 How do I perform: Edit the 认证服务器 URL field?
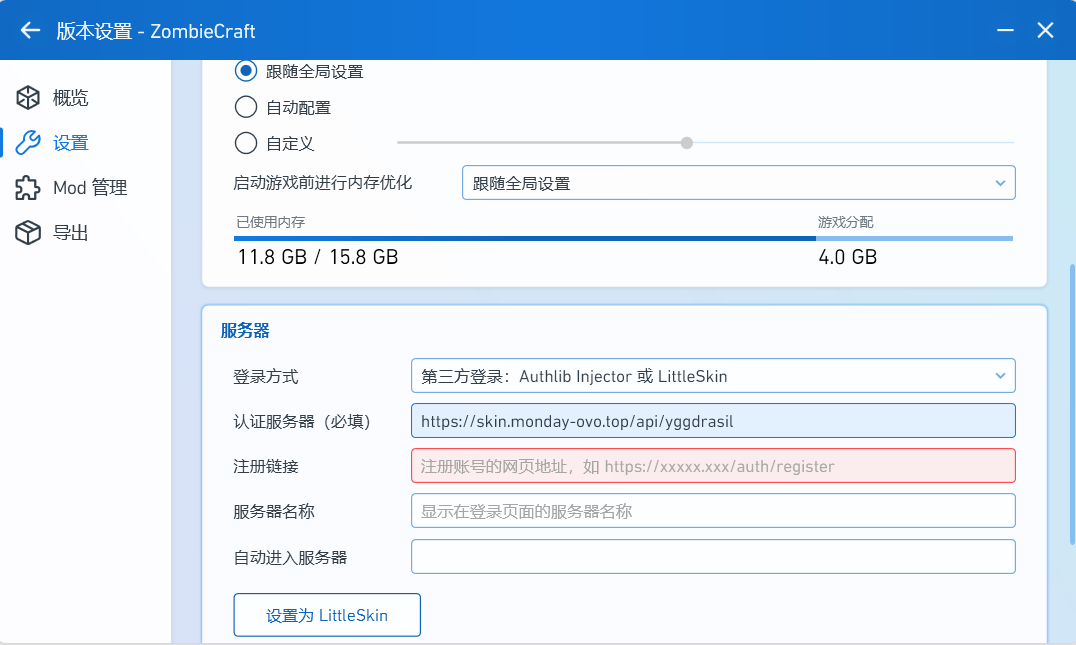tap(713, 421)
